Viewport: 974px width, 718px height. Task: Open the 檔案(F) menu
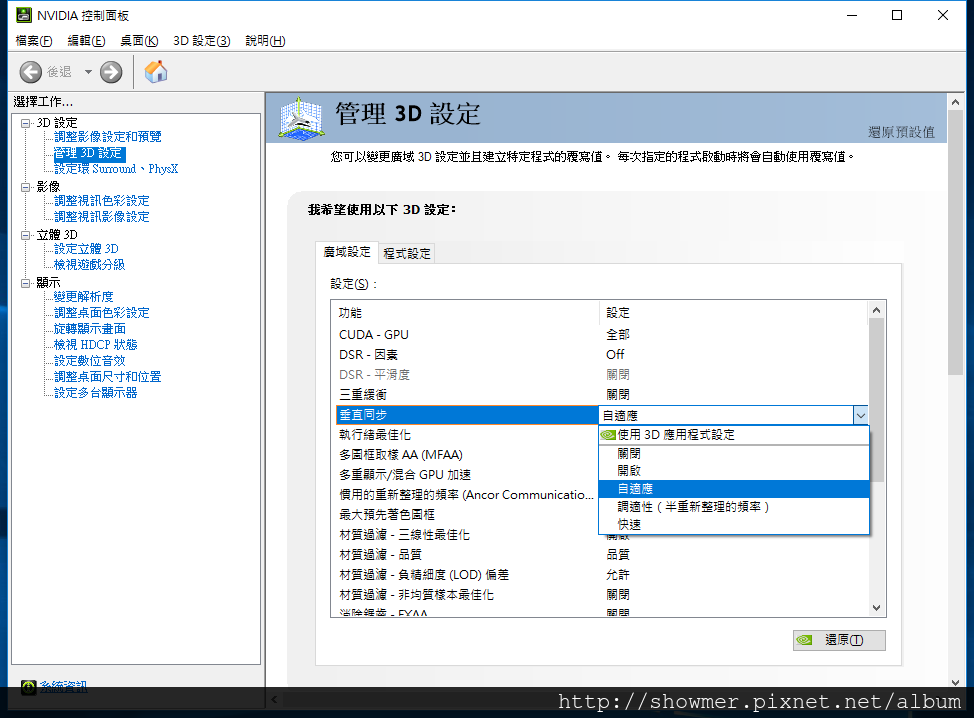[x=34, y=40]
